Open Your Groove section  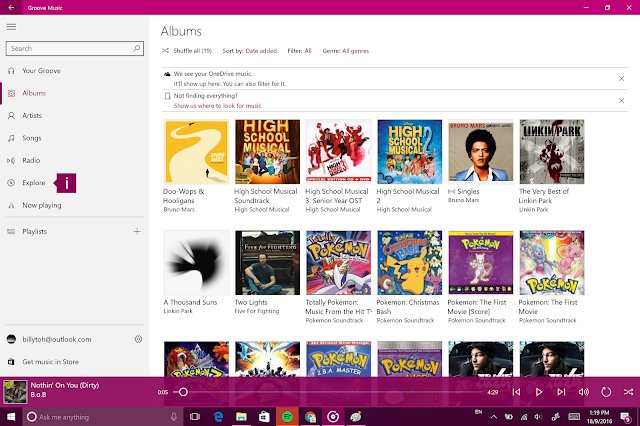tap(41, 71)
